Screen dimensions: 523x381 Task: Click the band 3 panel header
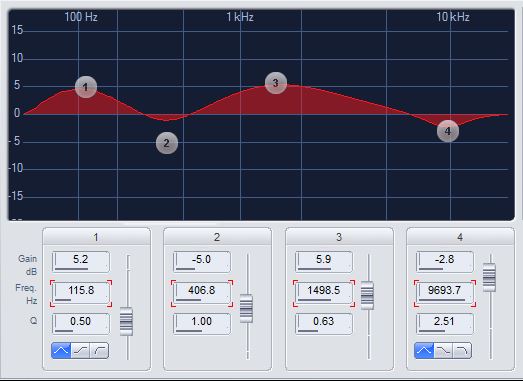[x=339, y=237]
